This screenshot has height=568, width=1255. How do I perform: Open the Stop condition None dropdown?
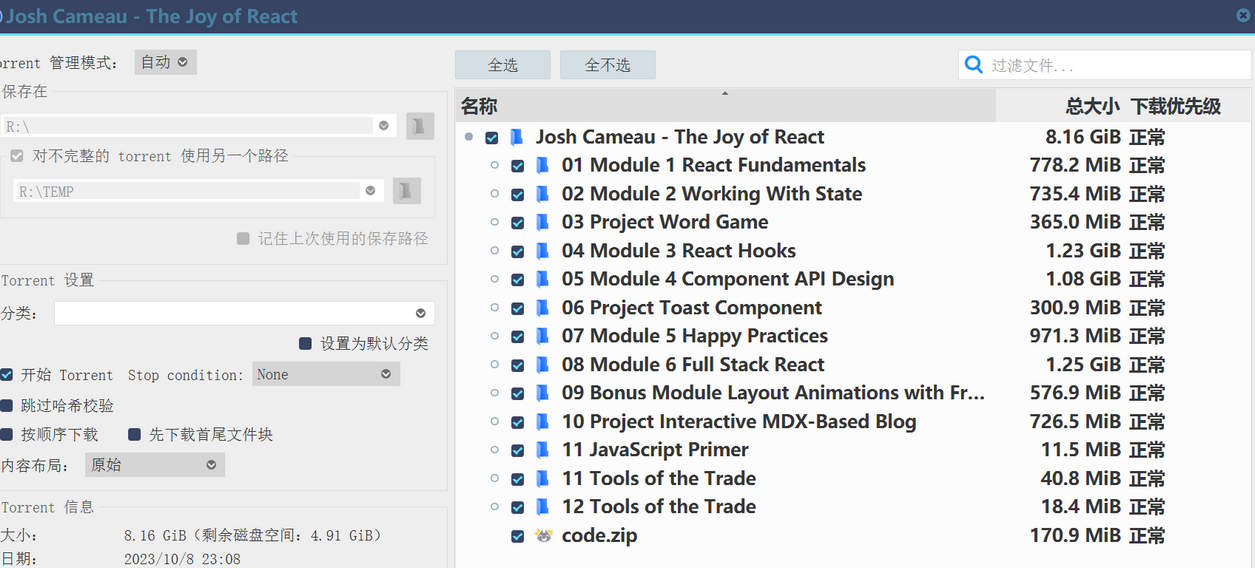click(326, 374)
